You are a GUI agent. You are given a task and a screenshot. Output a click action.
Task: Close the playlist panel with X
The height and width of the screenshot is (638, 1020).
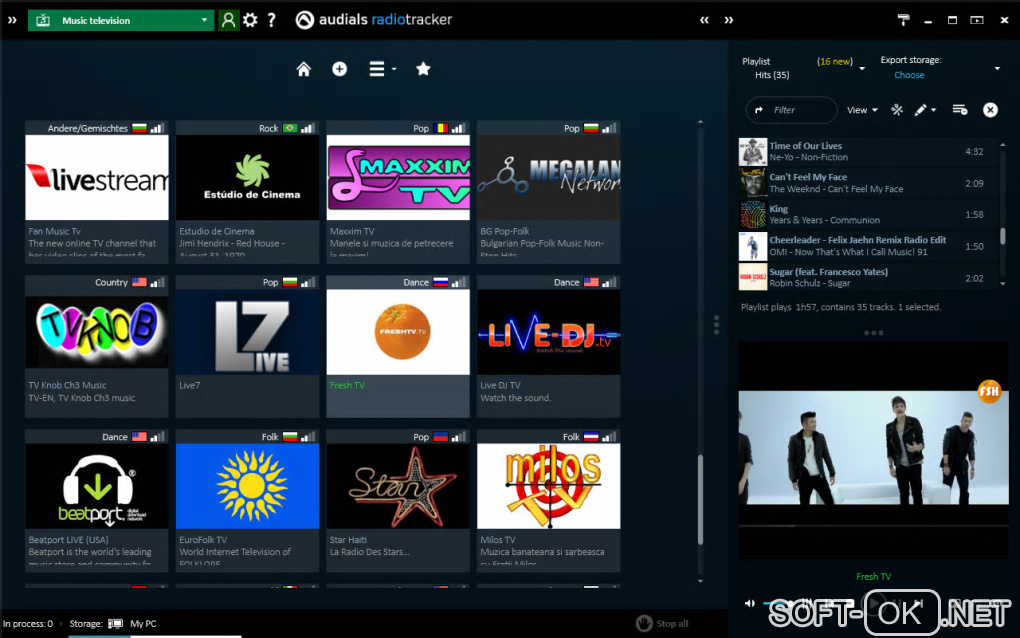[x=990, y=110]
